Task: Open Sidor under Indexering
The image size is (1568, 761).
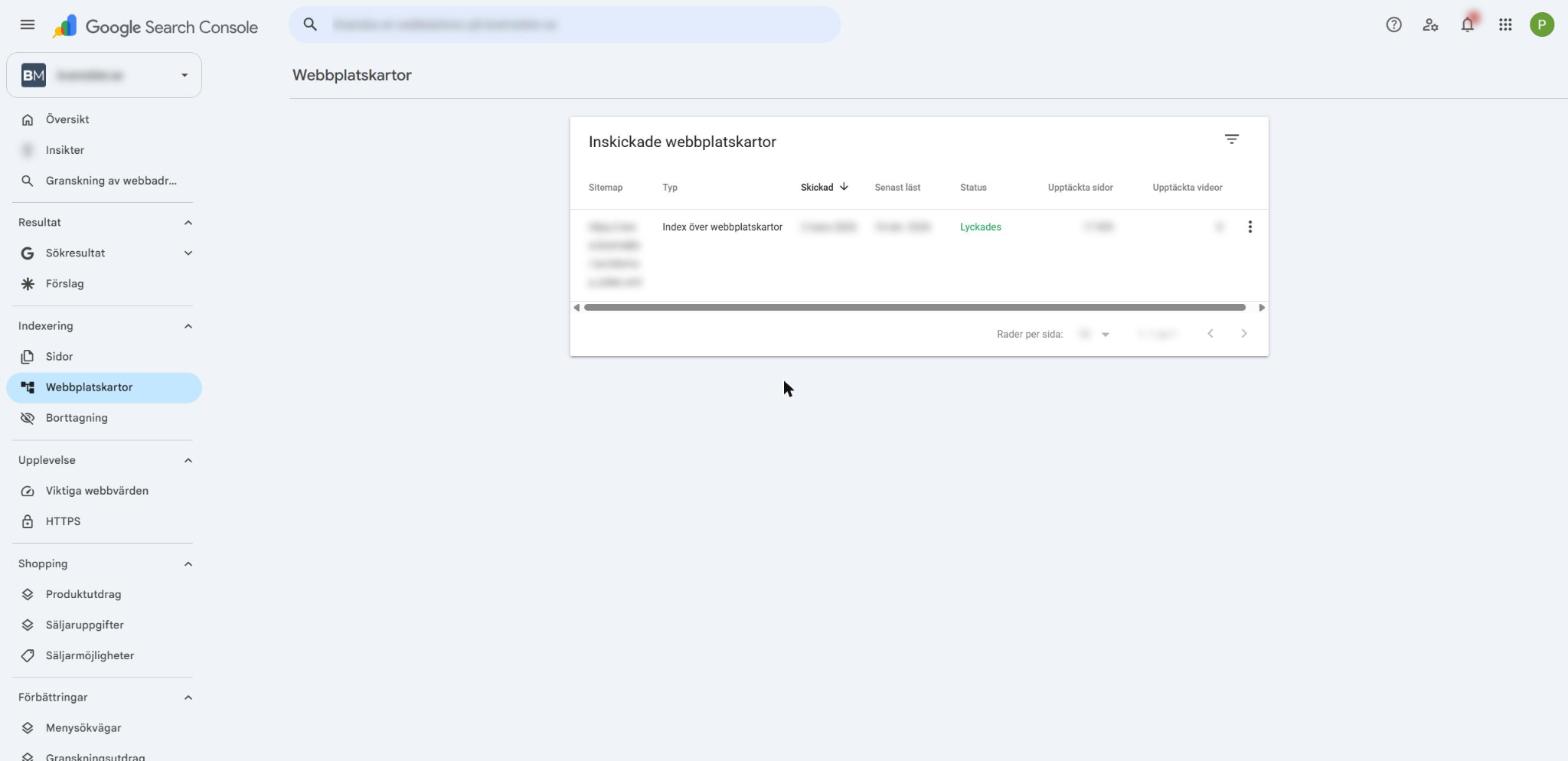Action: click(104, 356)
